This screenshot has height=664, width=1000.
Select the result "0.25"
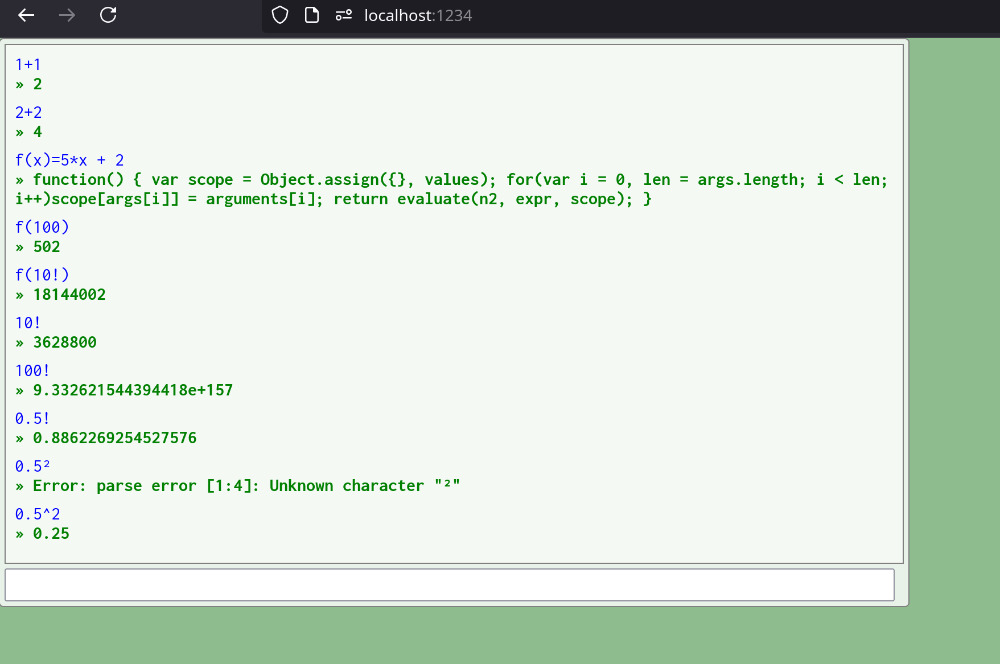[x=51, y=534]
